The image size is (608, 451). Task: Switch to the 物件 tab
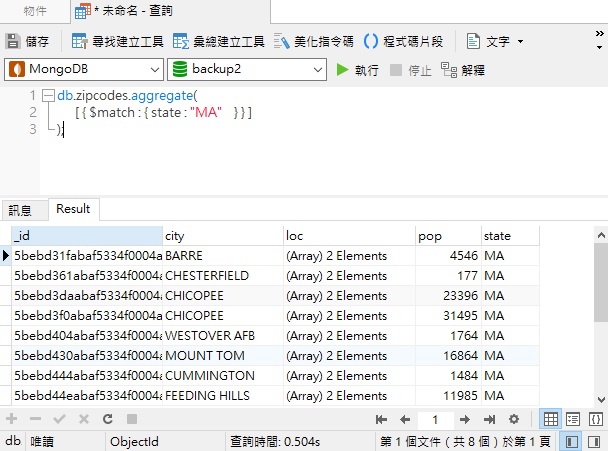(35, 11)
